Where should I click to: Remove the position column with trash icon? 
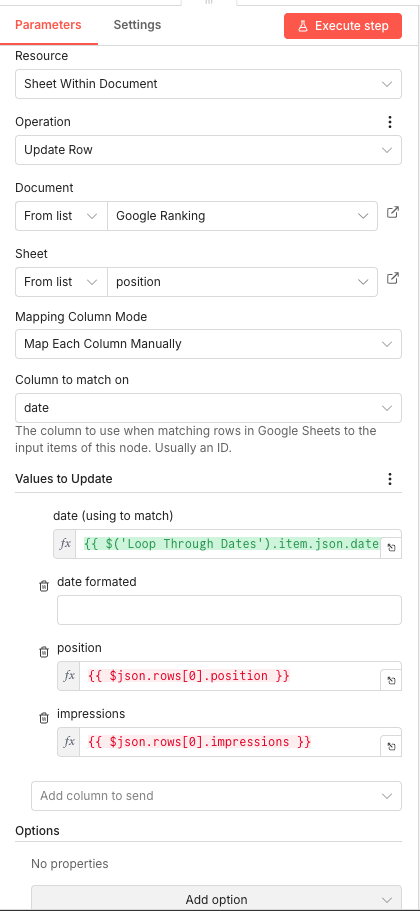[44, 652]
